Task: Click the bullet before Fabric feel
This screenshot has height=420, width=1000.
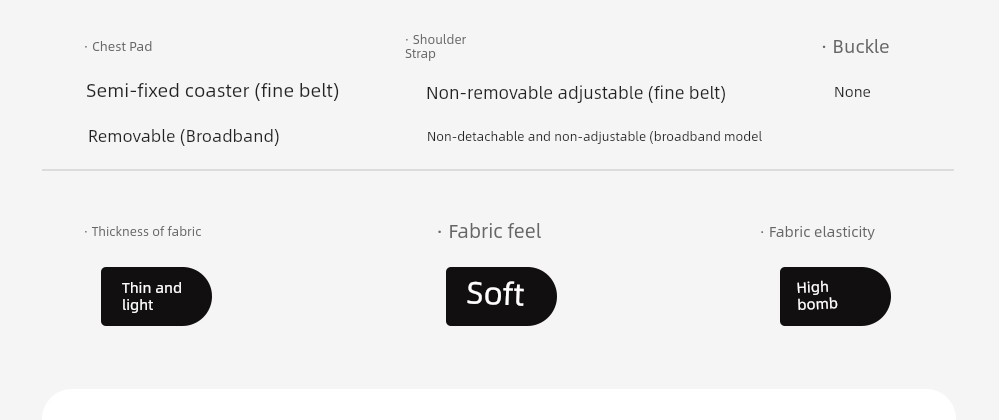Action: pyautogui.click(x=440, y=232)
